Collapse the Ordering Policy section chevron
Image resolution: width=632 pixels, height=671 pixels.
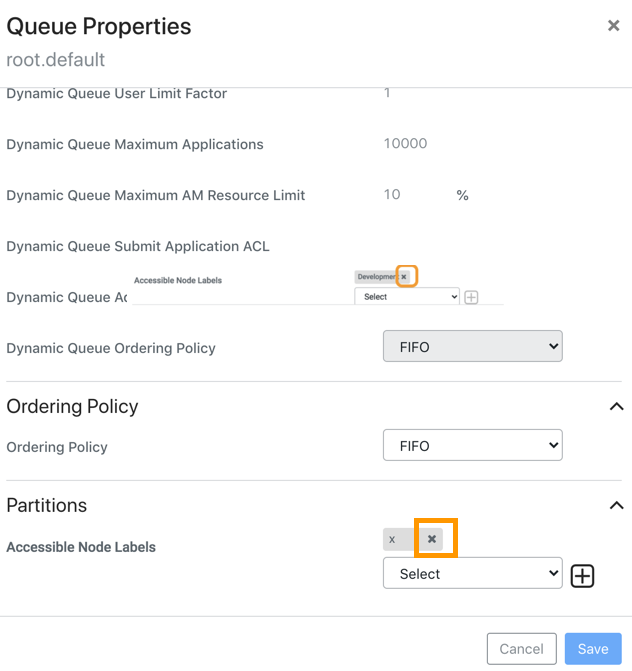616,407
